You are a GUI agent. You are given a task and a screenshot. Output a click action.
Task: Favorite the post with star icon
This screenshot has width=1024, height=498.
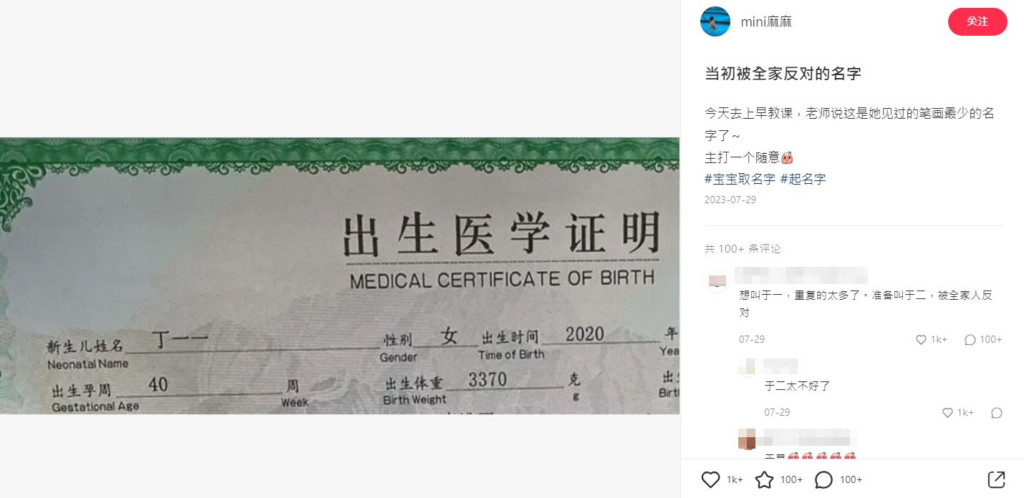[x=764, y=480]
